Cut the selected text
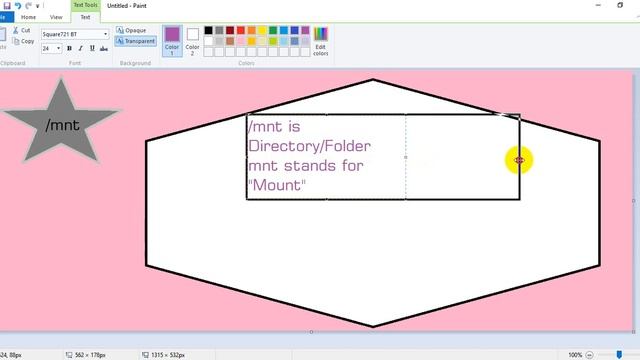 [x=22, y=30]
